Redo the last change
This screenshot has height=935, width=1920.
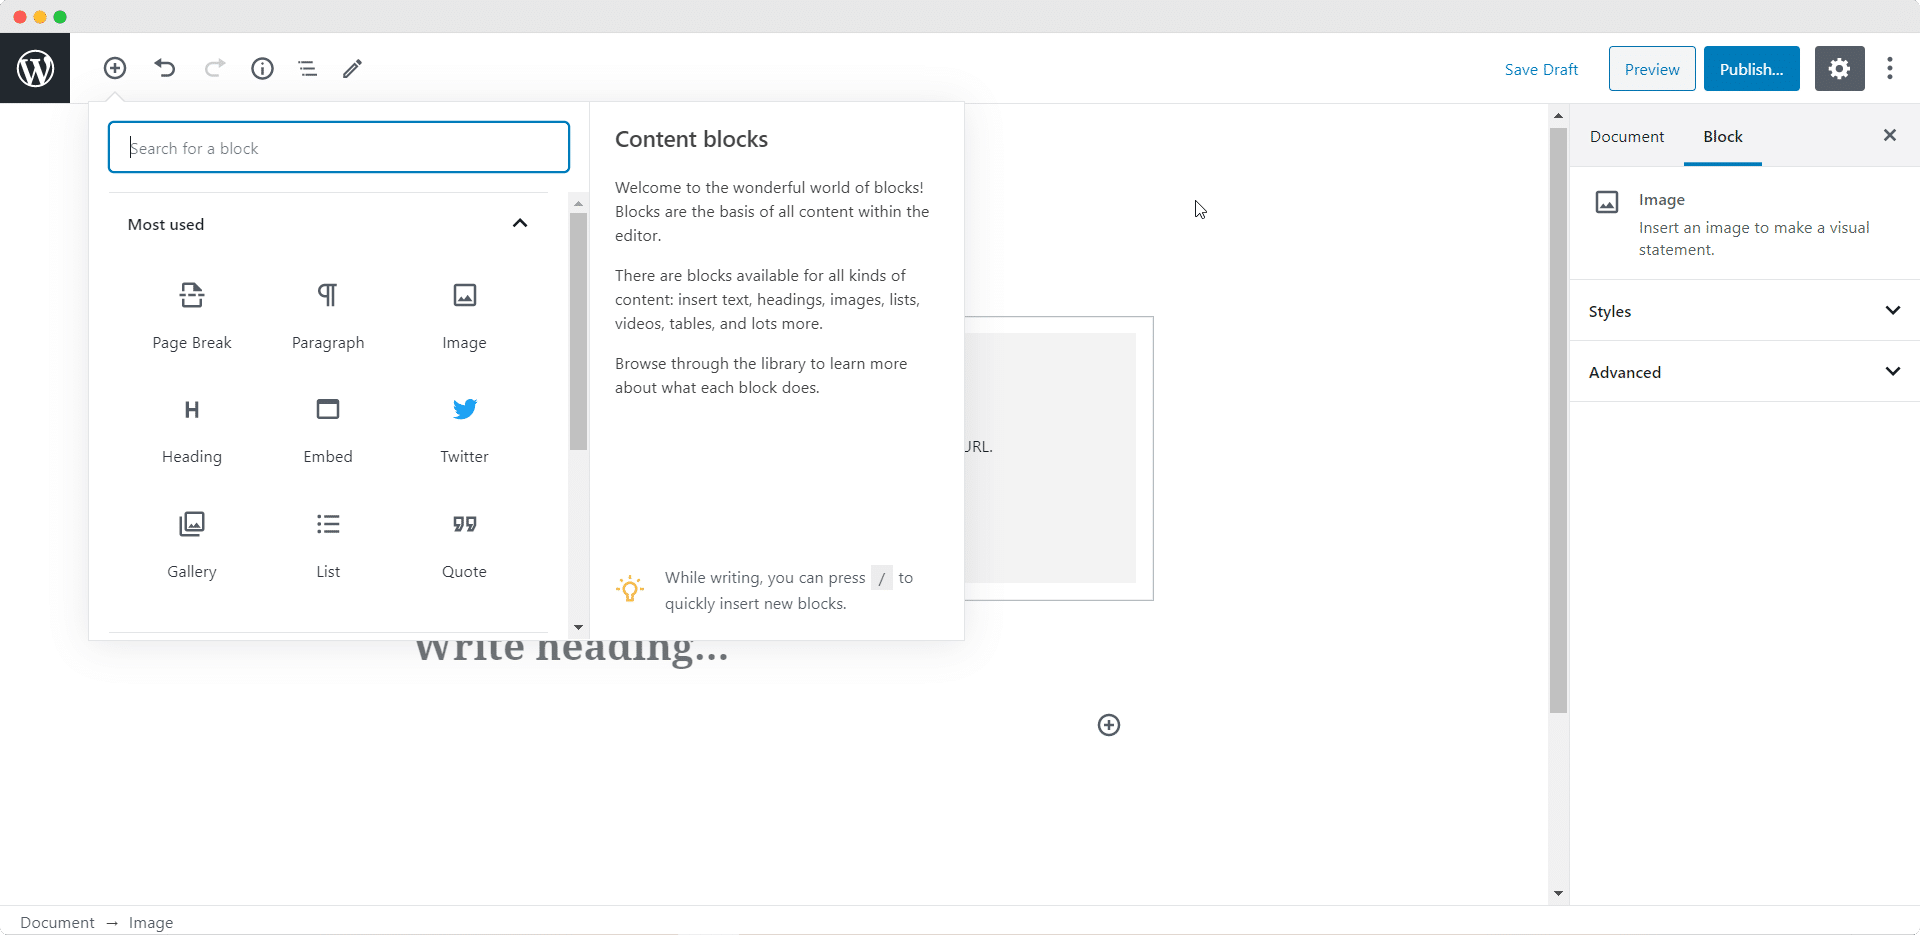click(214, 68)
